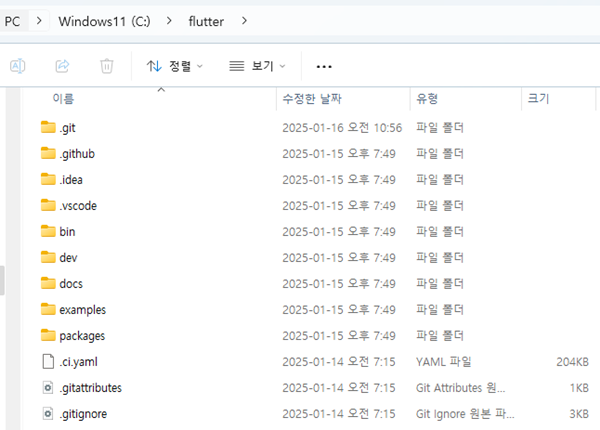The width and height of the screenshot is (600, 430).
Task: Click the 1KB size cell
Action: 579,388
